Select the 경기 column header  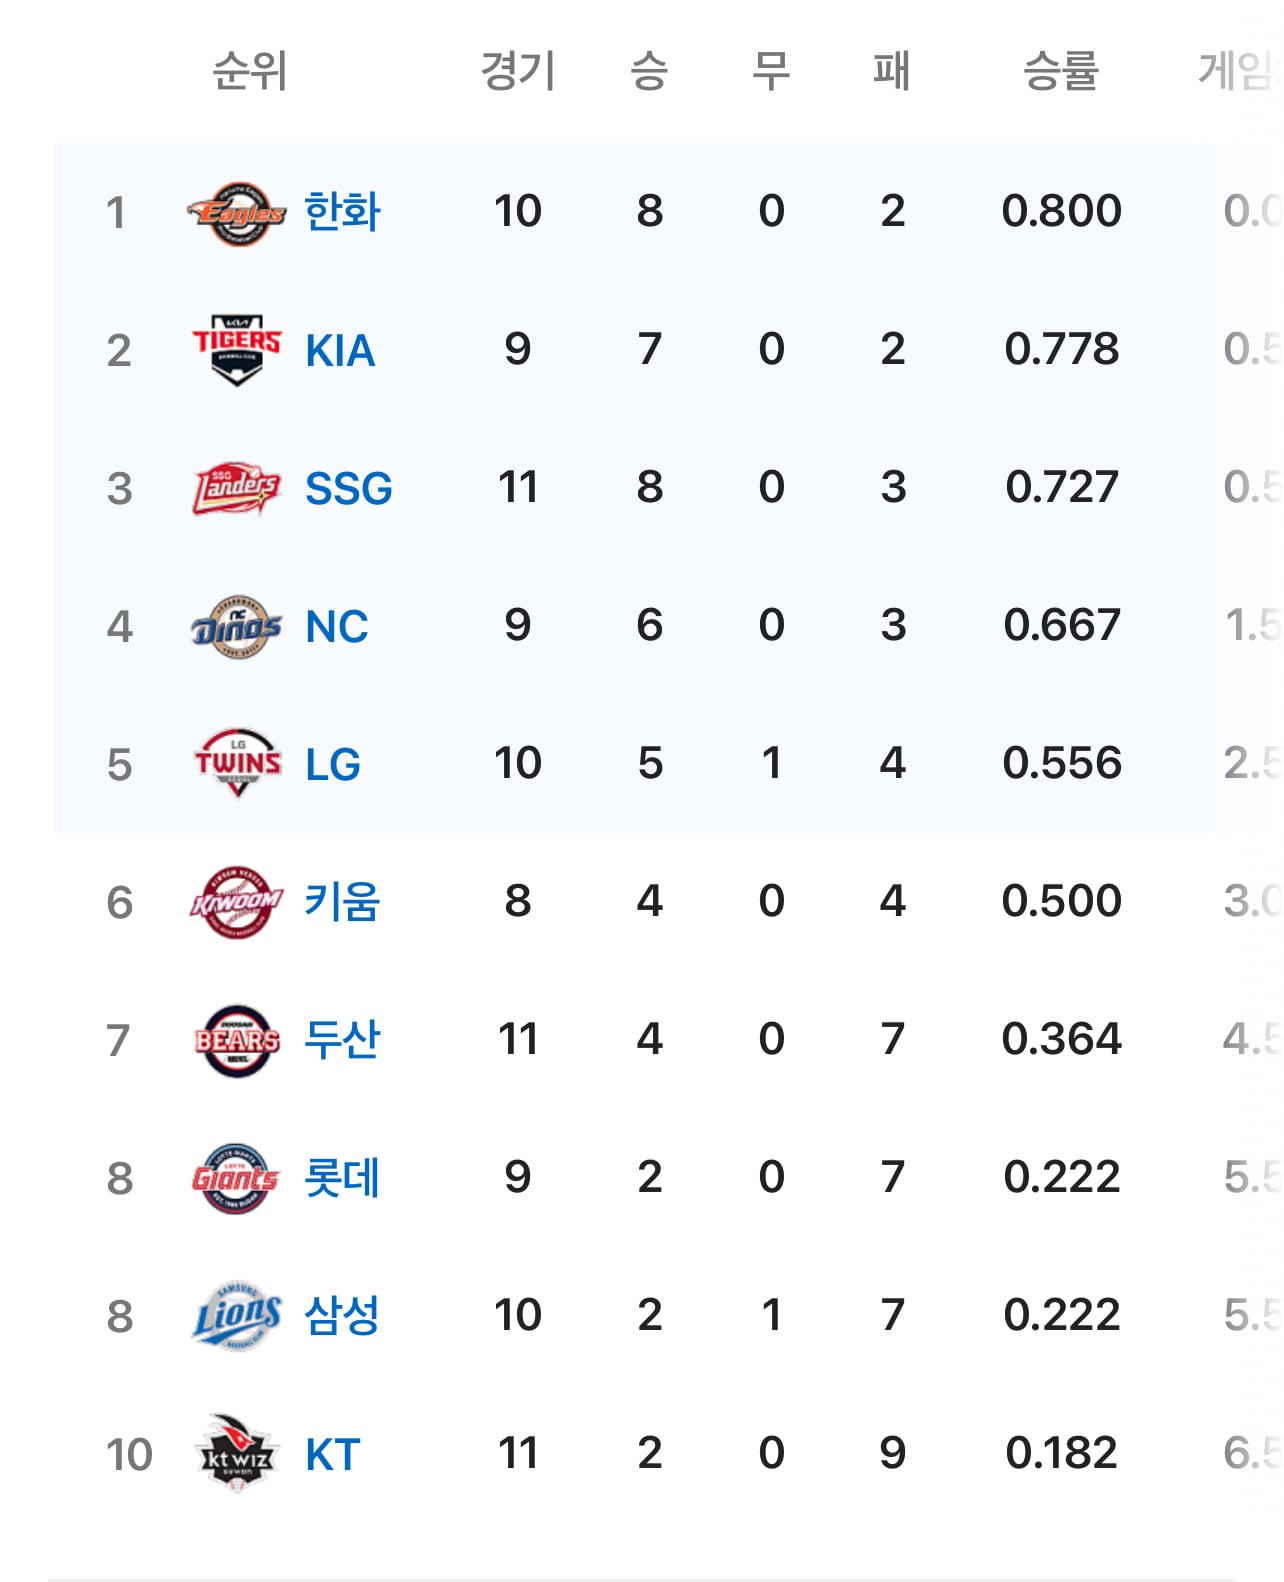518,71
